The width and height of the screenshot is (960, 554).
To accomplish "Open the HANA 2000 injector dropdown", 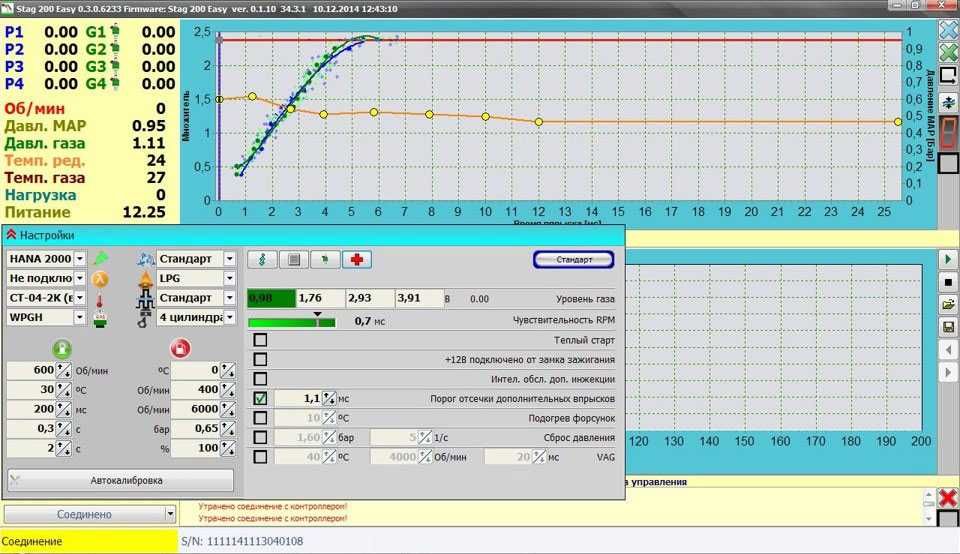I will pyautogui.click(x=80, y=259).
